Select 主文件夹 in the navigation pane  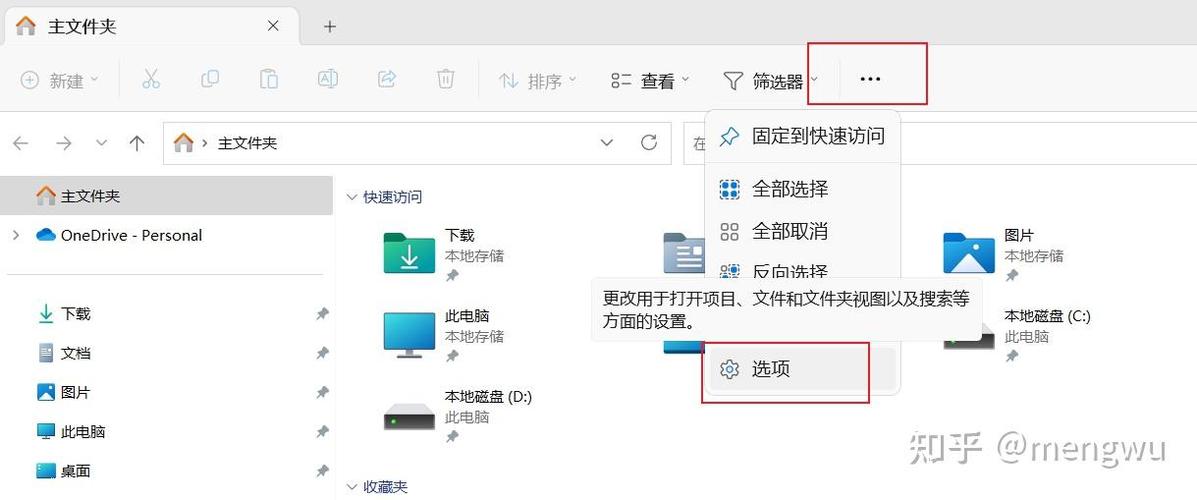click(166, 196)
